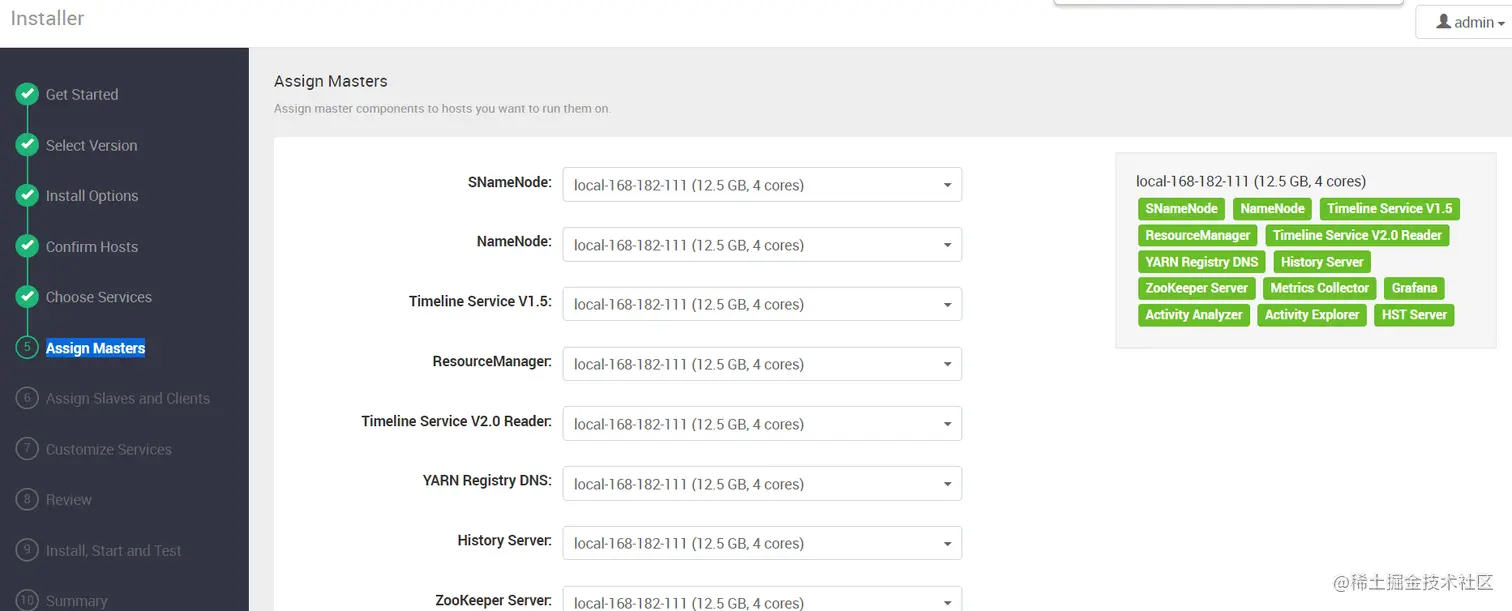Screen dimensions: 1512x611
Task: Click the YARN Registry DNS green tag
Action: coord(1201,262)
